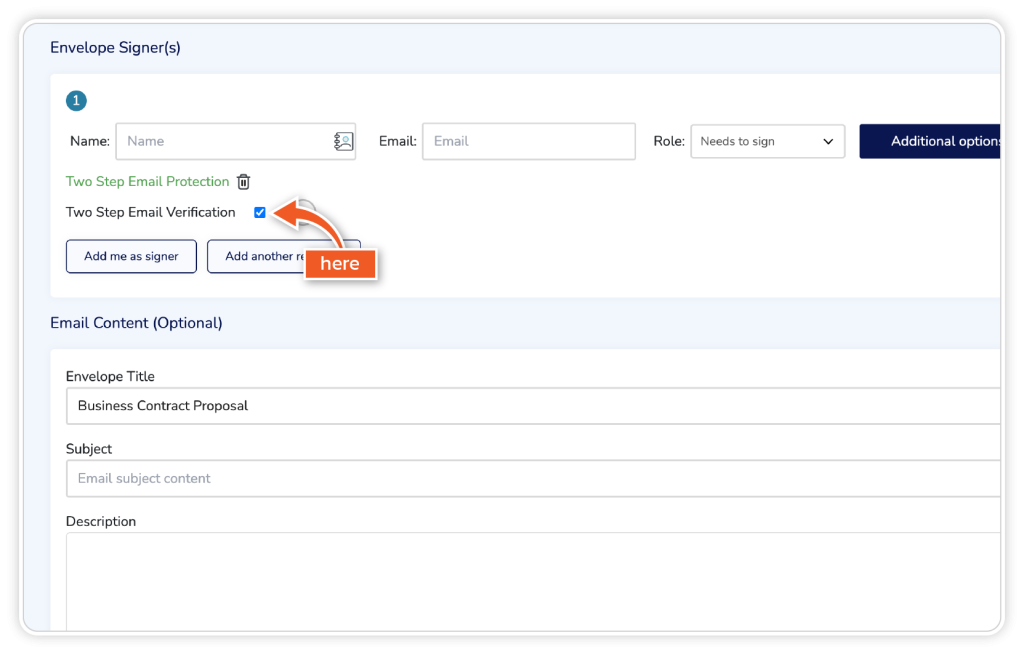The image size is (1024, 654).
Task: Click the signer number 1 badge
Action: pos(76,101)
